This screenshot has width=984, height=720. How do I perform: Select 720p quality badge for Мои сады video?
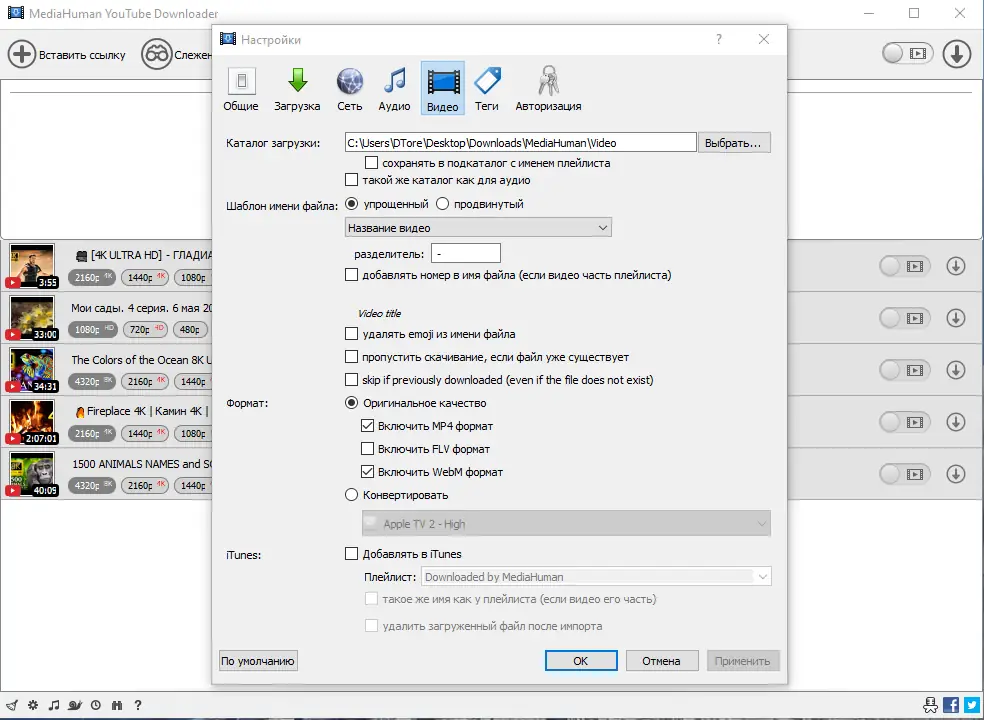point(144,330)
